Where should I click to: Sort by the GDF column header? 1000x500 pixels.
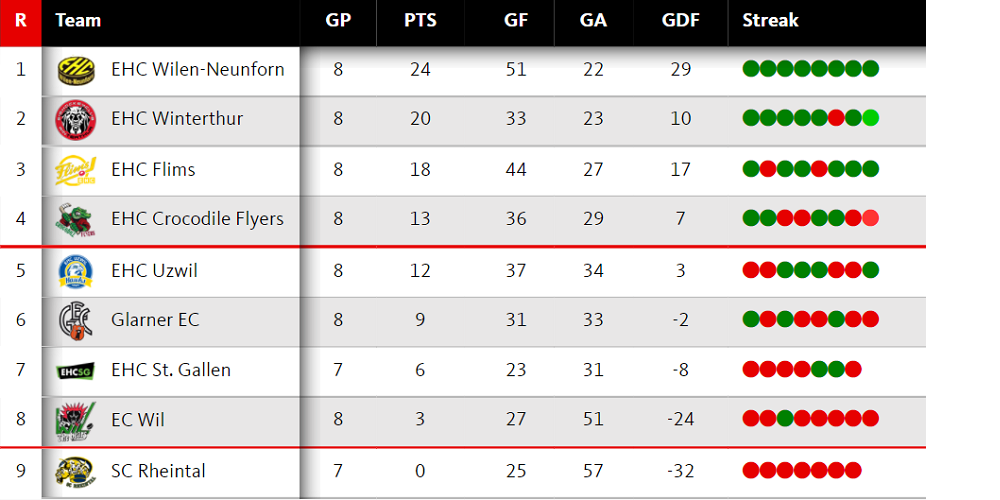click(681, 20)
